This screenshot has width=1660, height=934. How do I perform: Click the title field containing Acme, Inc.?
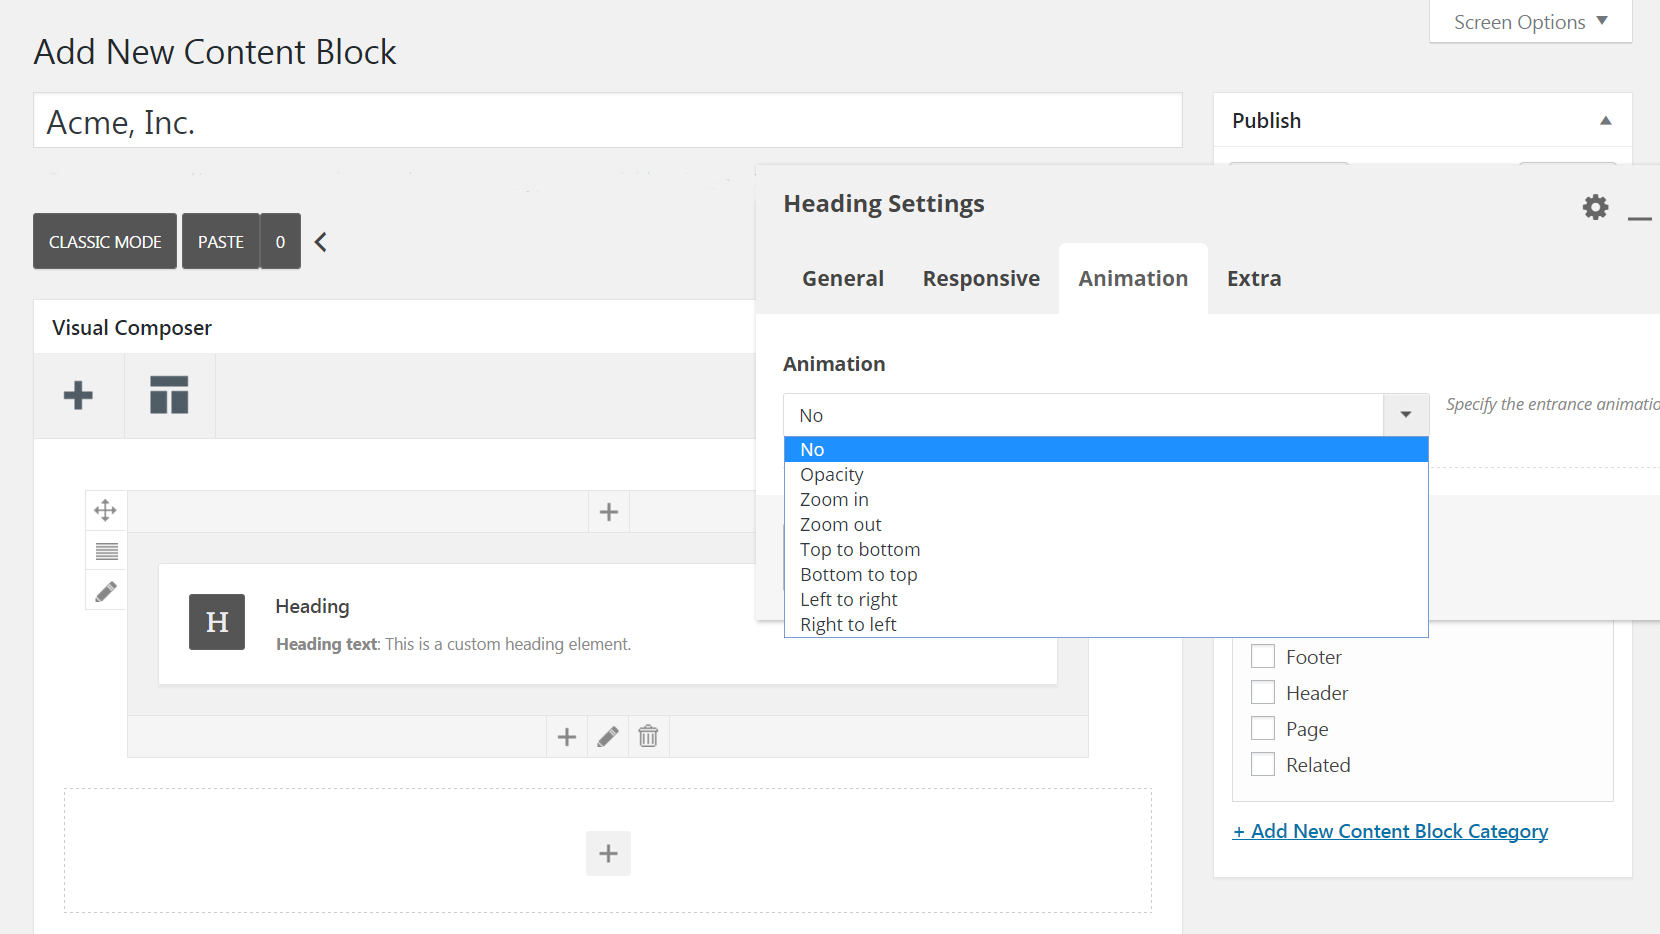coord(608,121)
